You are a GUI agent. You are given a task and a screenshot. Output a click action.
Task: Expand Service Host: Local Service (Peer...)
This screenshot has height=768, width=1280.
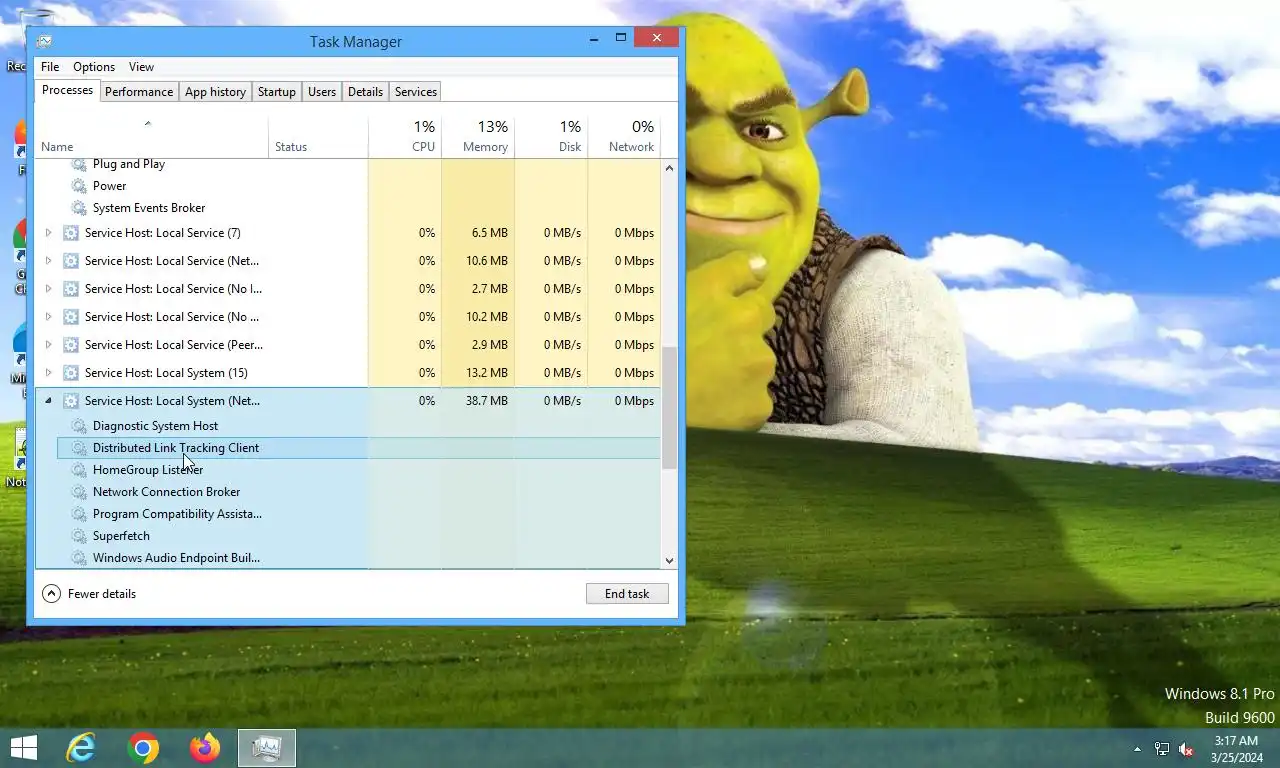click(48, 345)
